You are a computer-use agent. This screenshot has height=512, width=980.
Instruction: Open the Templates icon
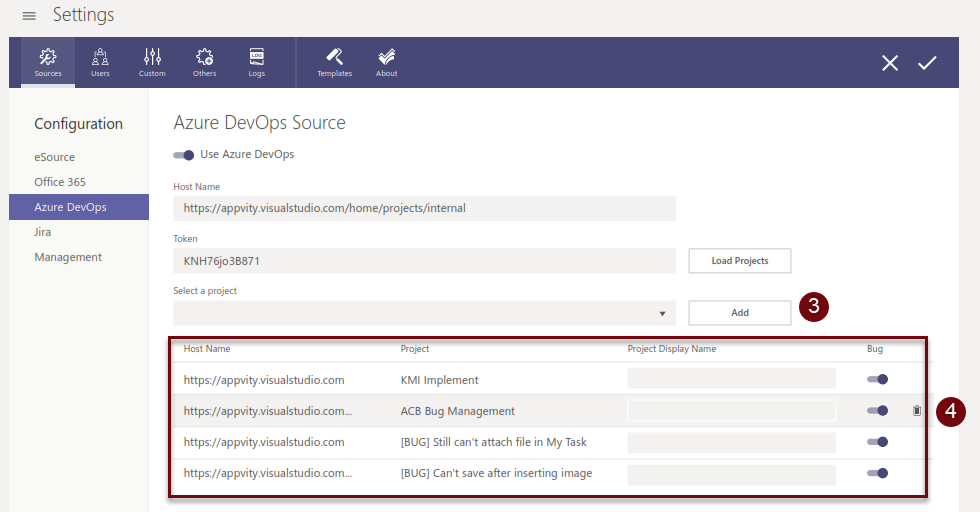tap(334, 62)
